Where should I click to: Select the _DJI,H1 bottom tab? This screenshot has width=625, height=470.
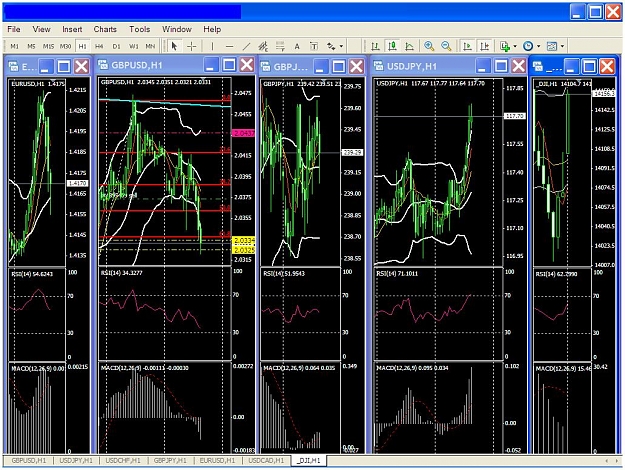(x=309, y=460)
